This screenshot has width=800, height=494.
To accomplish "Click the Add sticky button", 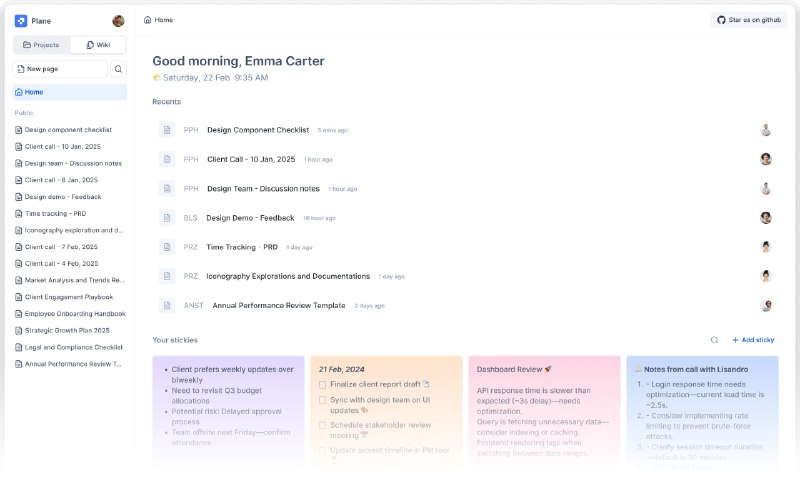I will pyautogui.click(x=753, y=340).
